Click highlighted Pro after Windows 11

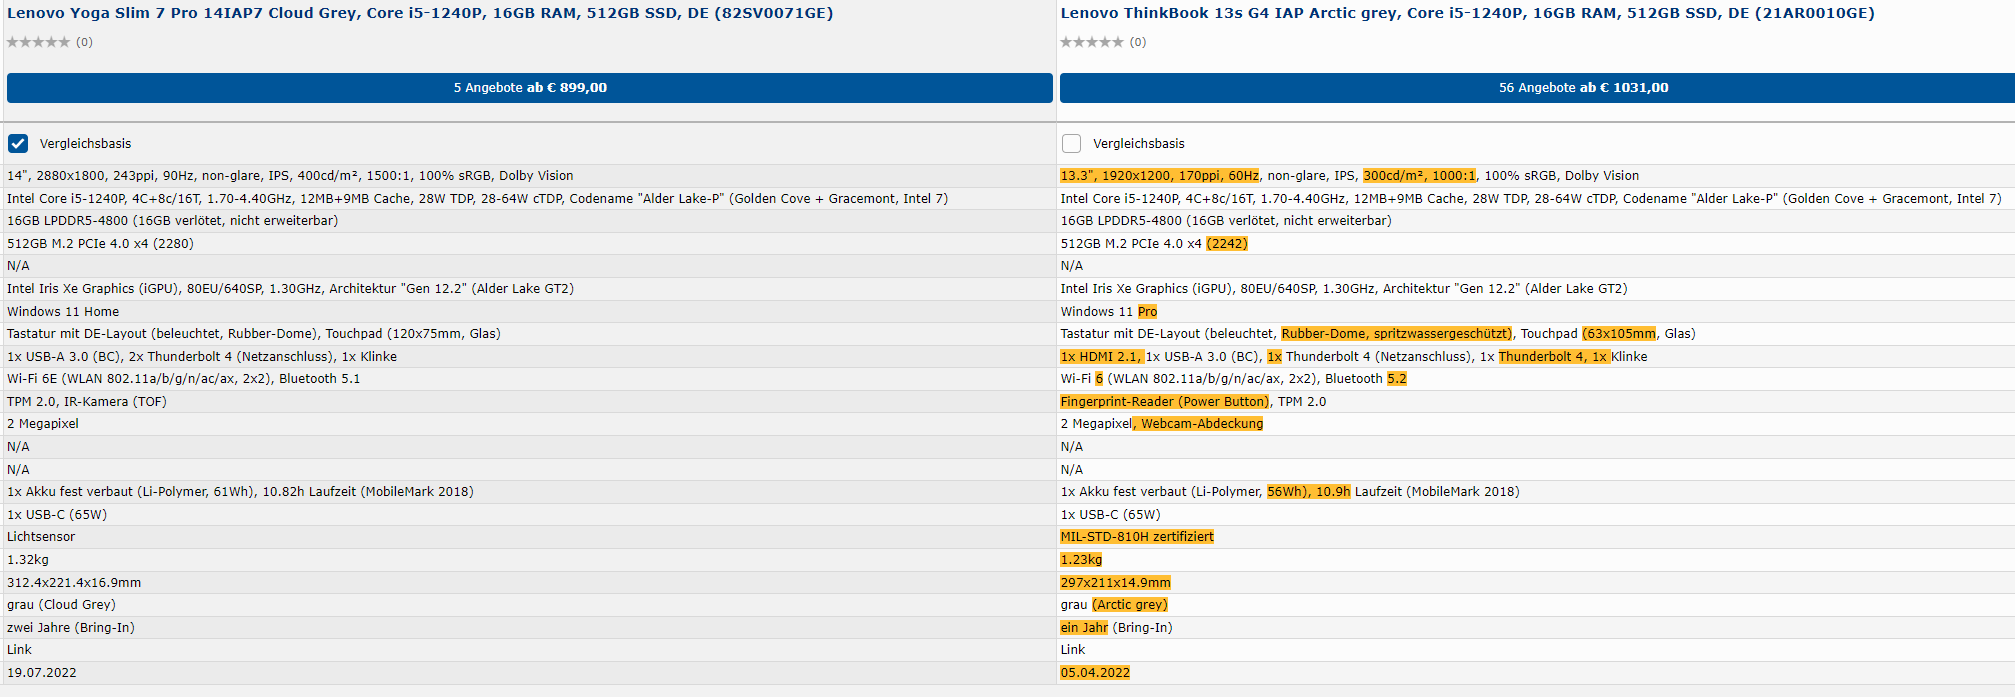pyautogui.click(x=1147, y=312)
